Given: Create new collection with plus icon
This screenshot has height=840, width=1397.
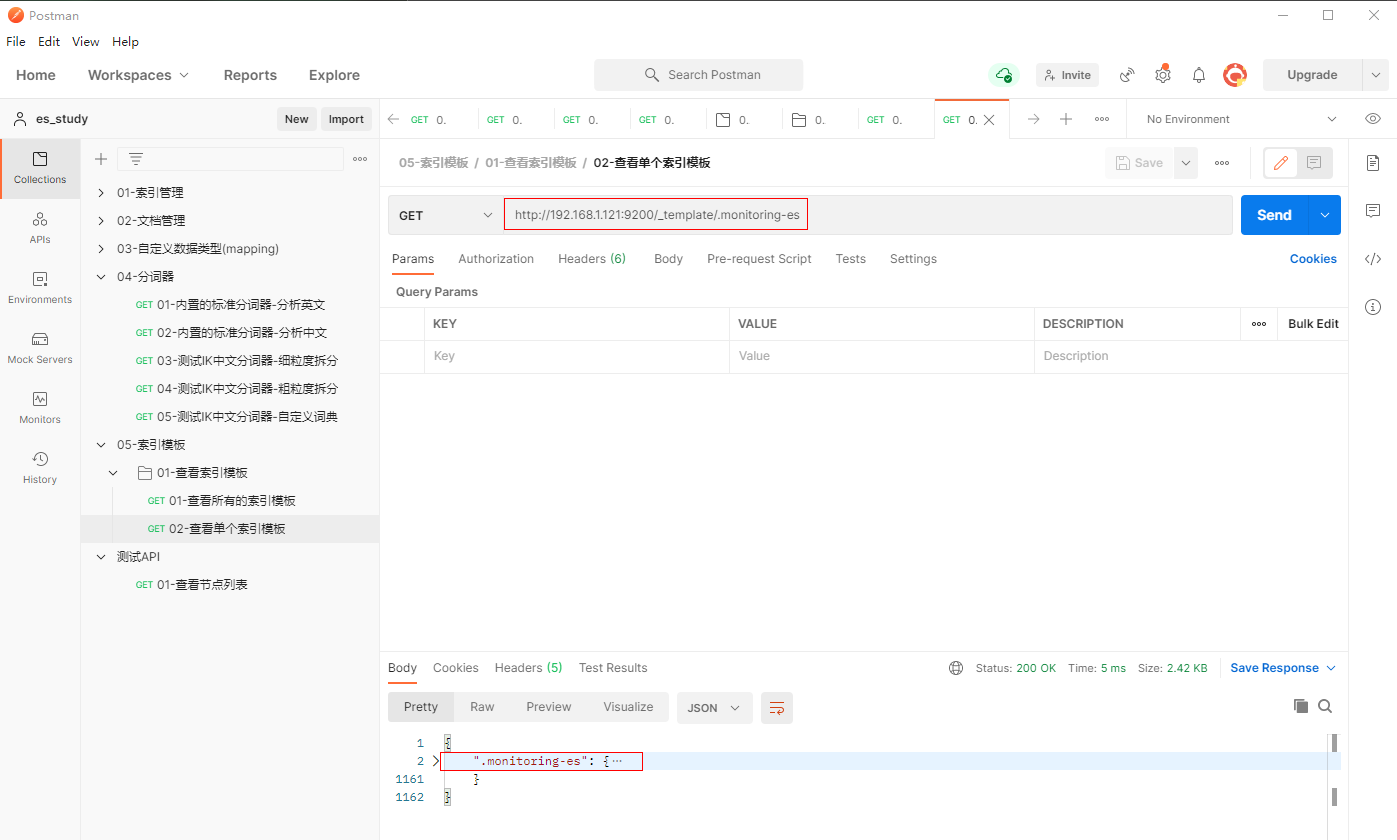Looking at the screenshot, I should [x=101, y=159].
